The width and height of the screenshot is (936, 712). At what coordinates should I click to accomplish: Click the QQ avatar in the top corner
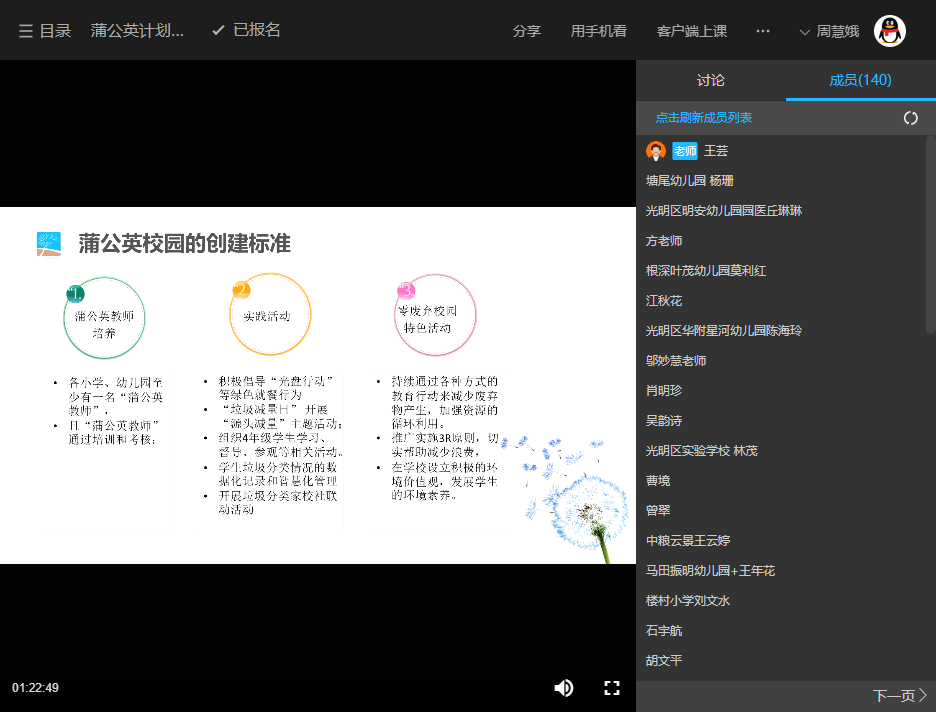click(889, 29)
